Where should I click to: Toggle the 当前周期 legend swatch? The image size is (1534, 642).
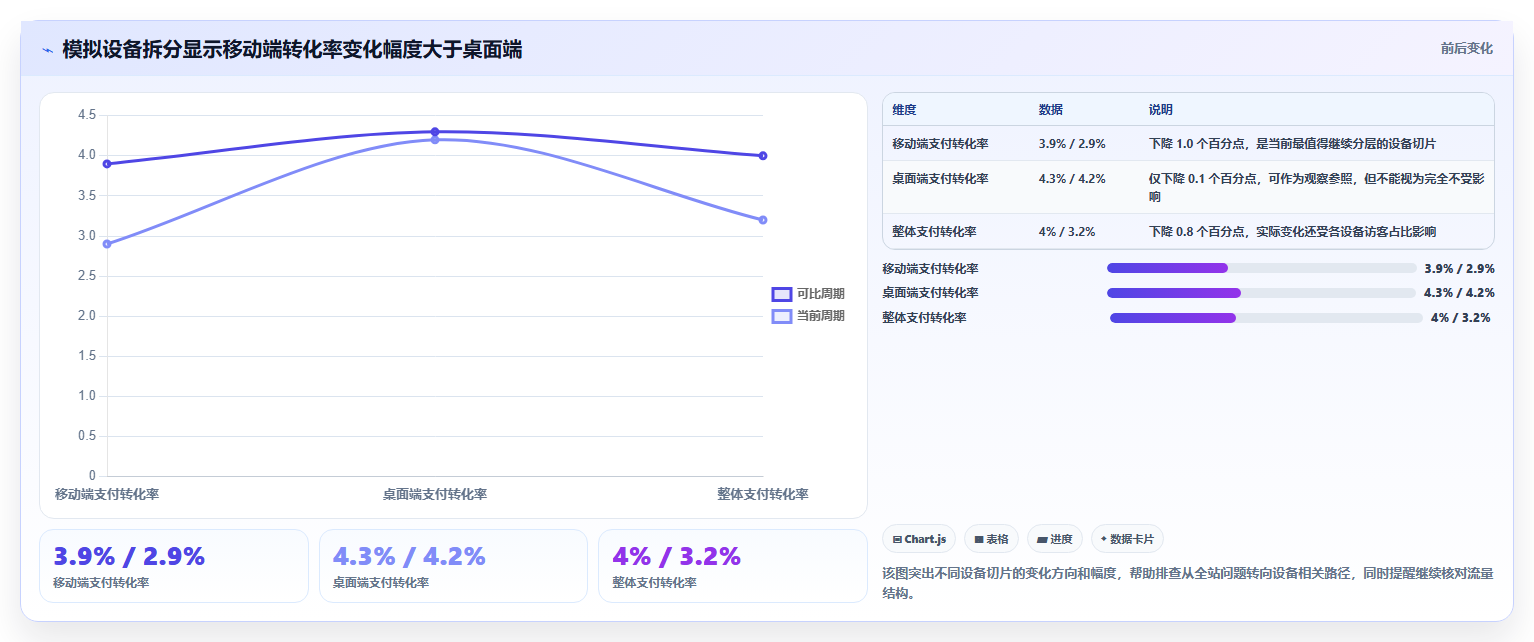[x=782, y=316]
